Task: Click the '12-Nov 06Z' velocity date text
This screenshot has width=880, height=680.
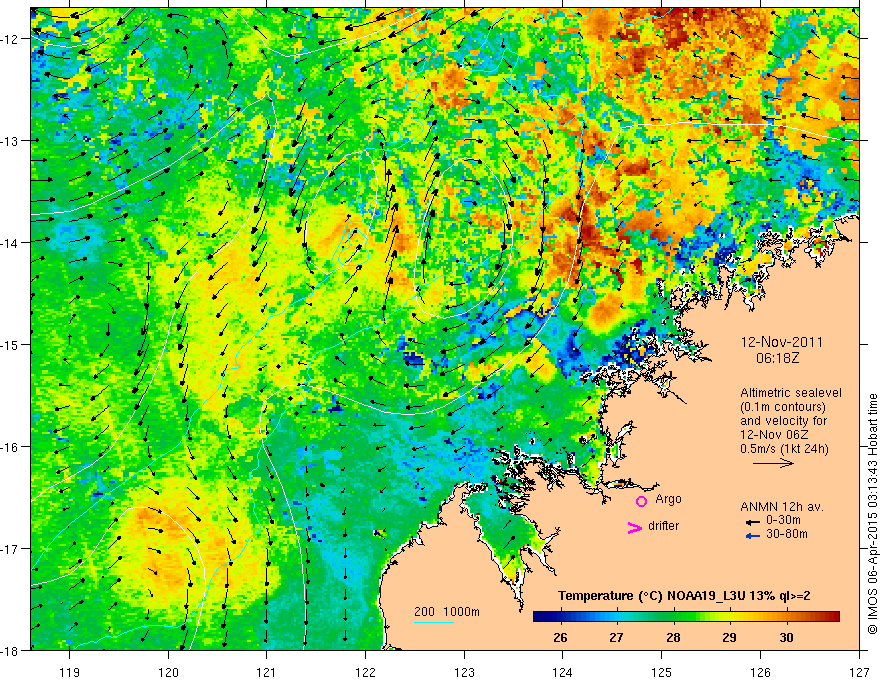Action: pyautogui.click(x=775, y=435)
